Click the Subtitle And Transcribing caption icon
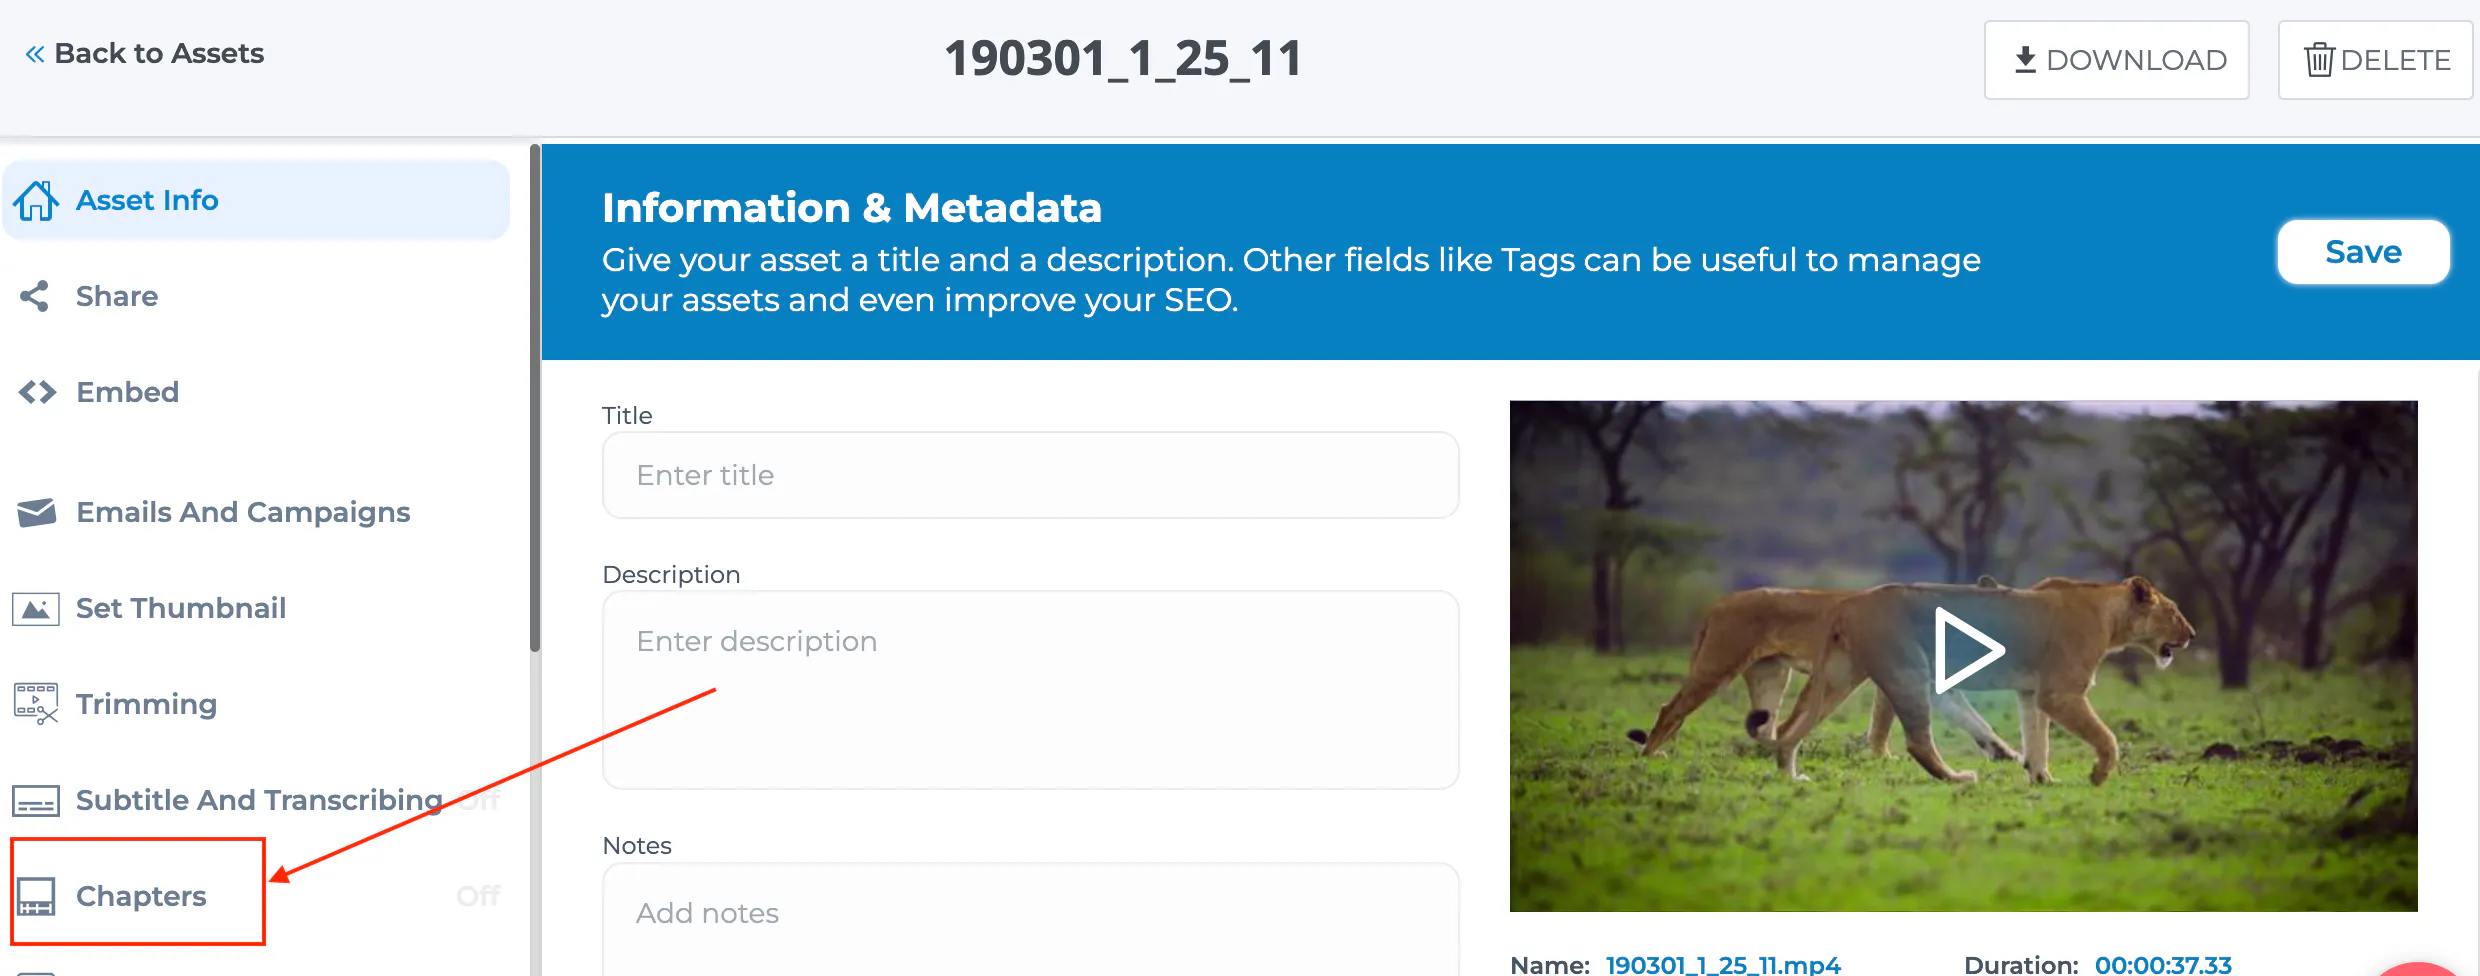The image size is (2480, 976). tap(36, 800)
